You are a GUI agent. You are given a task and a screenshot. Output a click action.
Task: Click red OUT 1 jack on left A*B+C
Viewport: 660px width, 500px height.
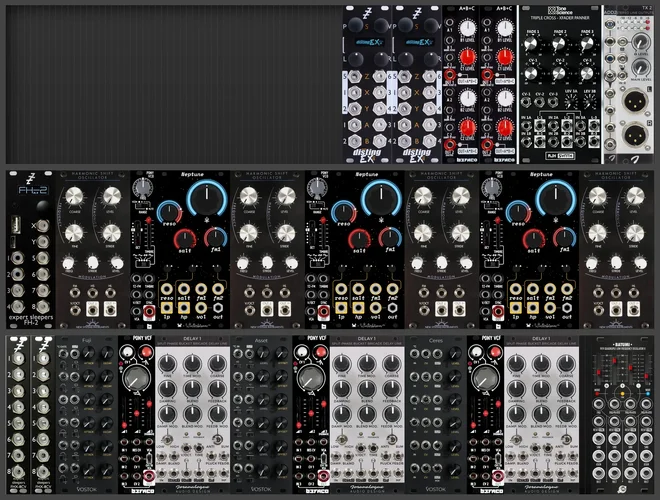(x=450, y=75)
